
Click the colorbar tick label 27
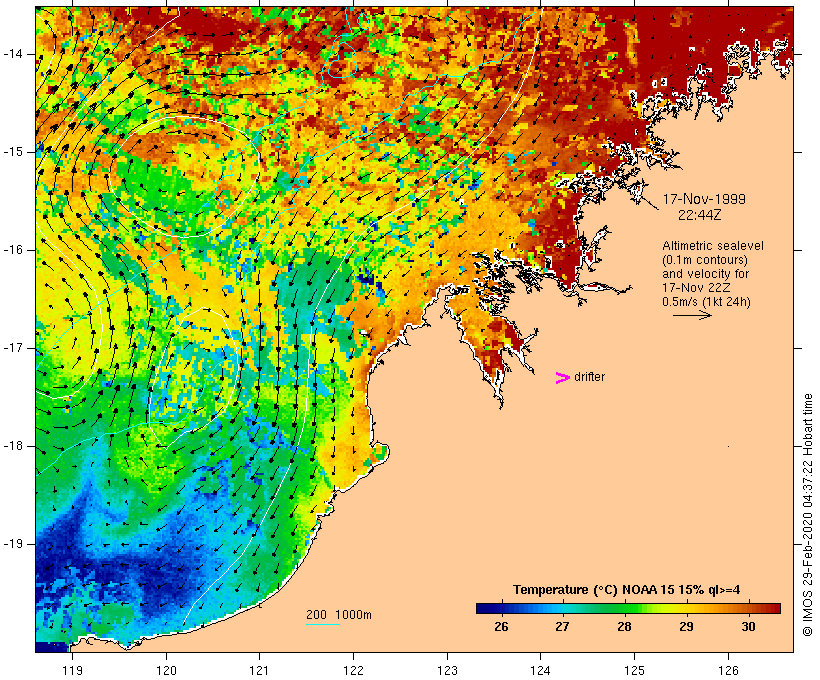pos(562,627)
